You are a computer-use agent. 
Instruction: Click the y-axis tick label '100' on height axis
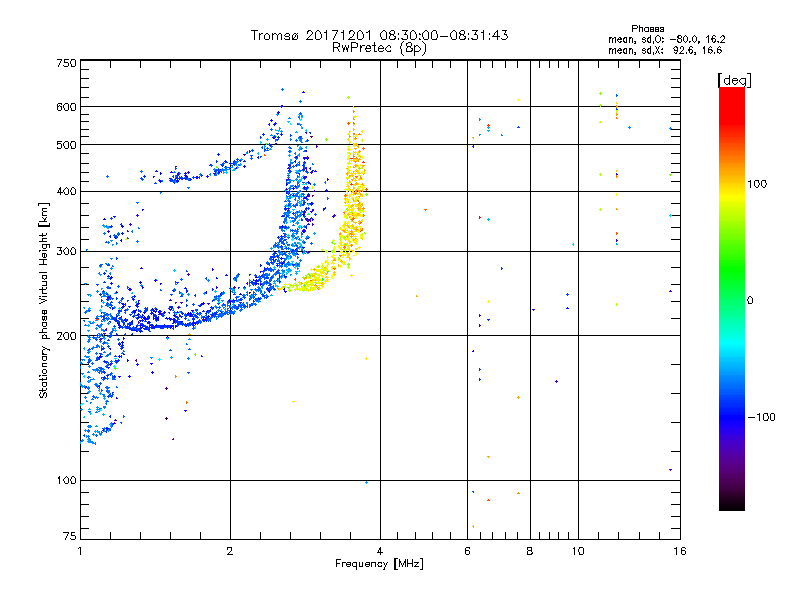[x=66, y=481]
